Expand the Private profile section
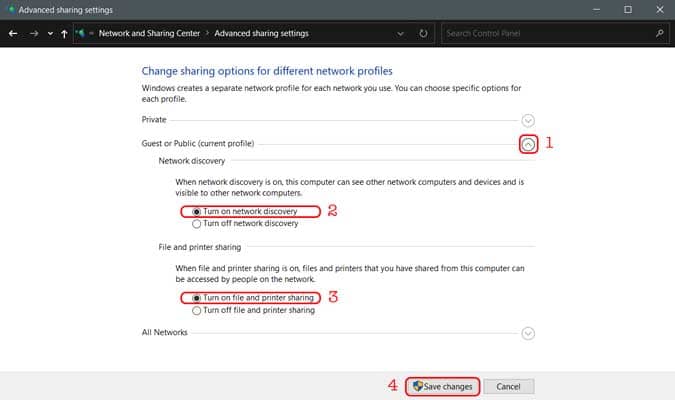Viewport: 675px width, 400px height. point(529,120)
